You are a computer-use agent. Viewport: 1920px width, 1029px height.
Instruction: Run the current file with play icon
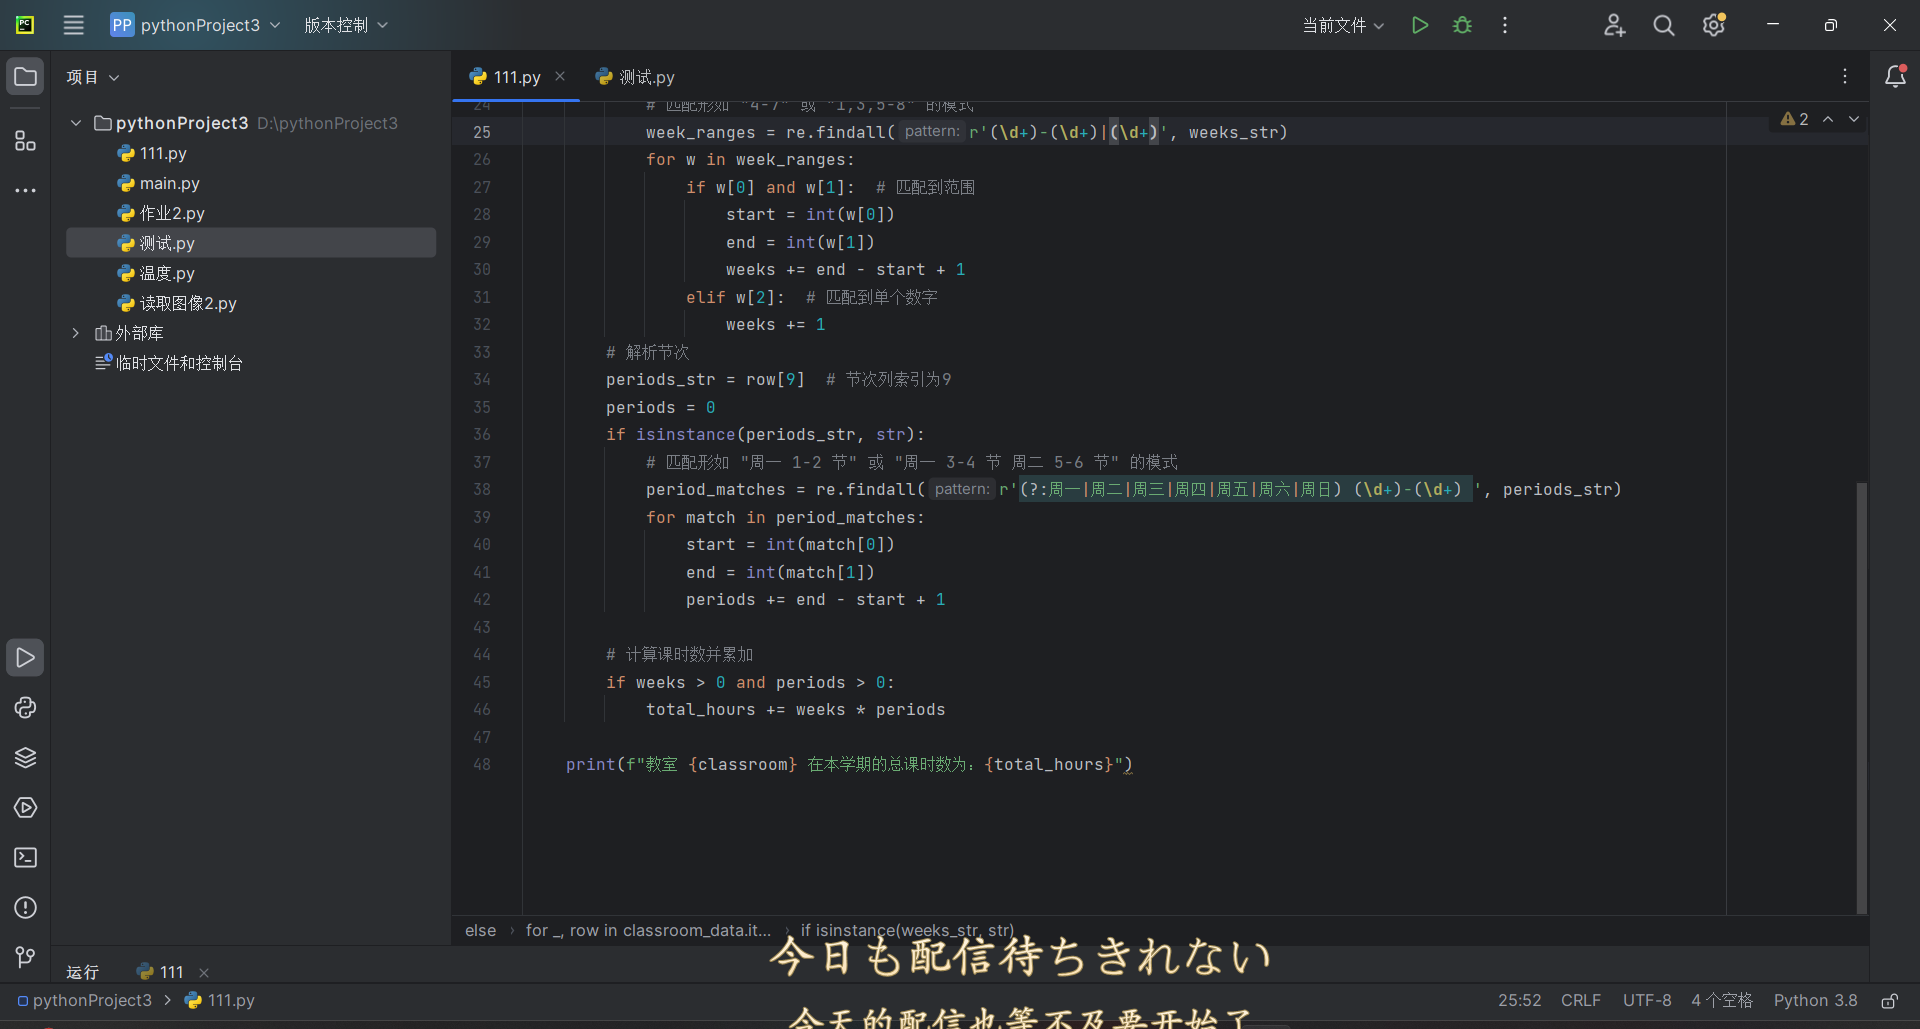[x=1419, y=25]
